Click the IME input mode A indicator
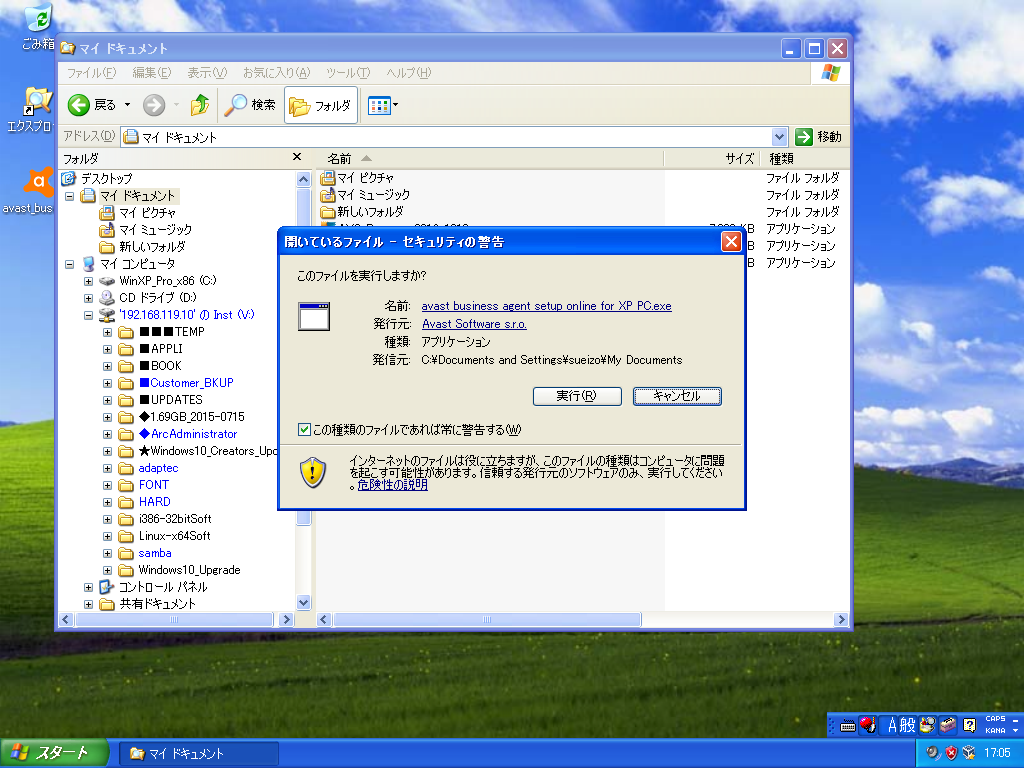The image size is (1024, 768). click(x=892, y=725)
